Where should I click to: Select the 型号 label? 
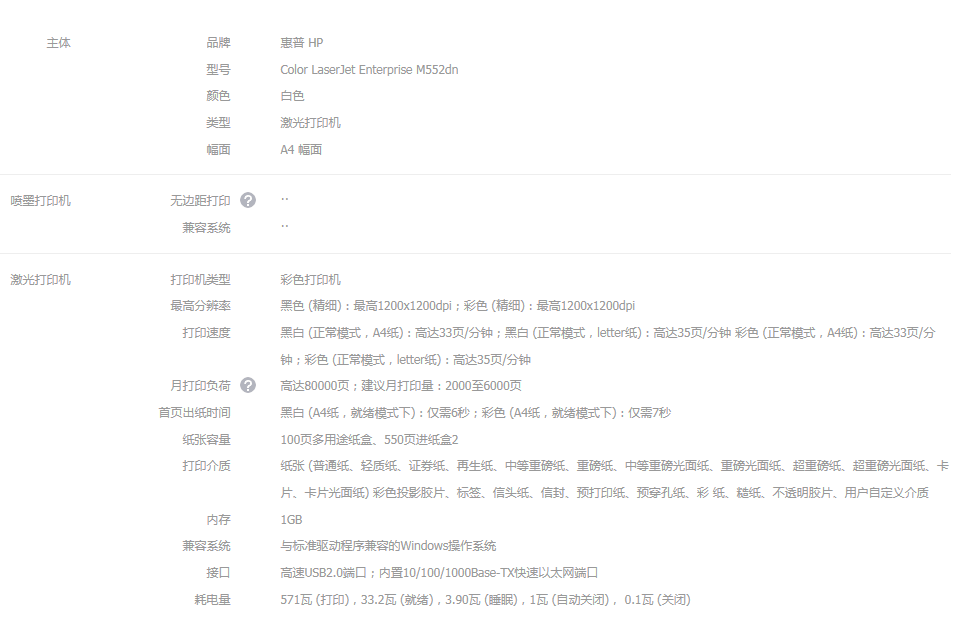point(218,70)
